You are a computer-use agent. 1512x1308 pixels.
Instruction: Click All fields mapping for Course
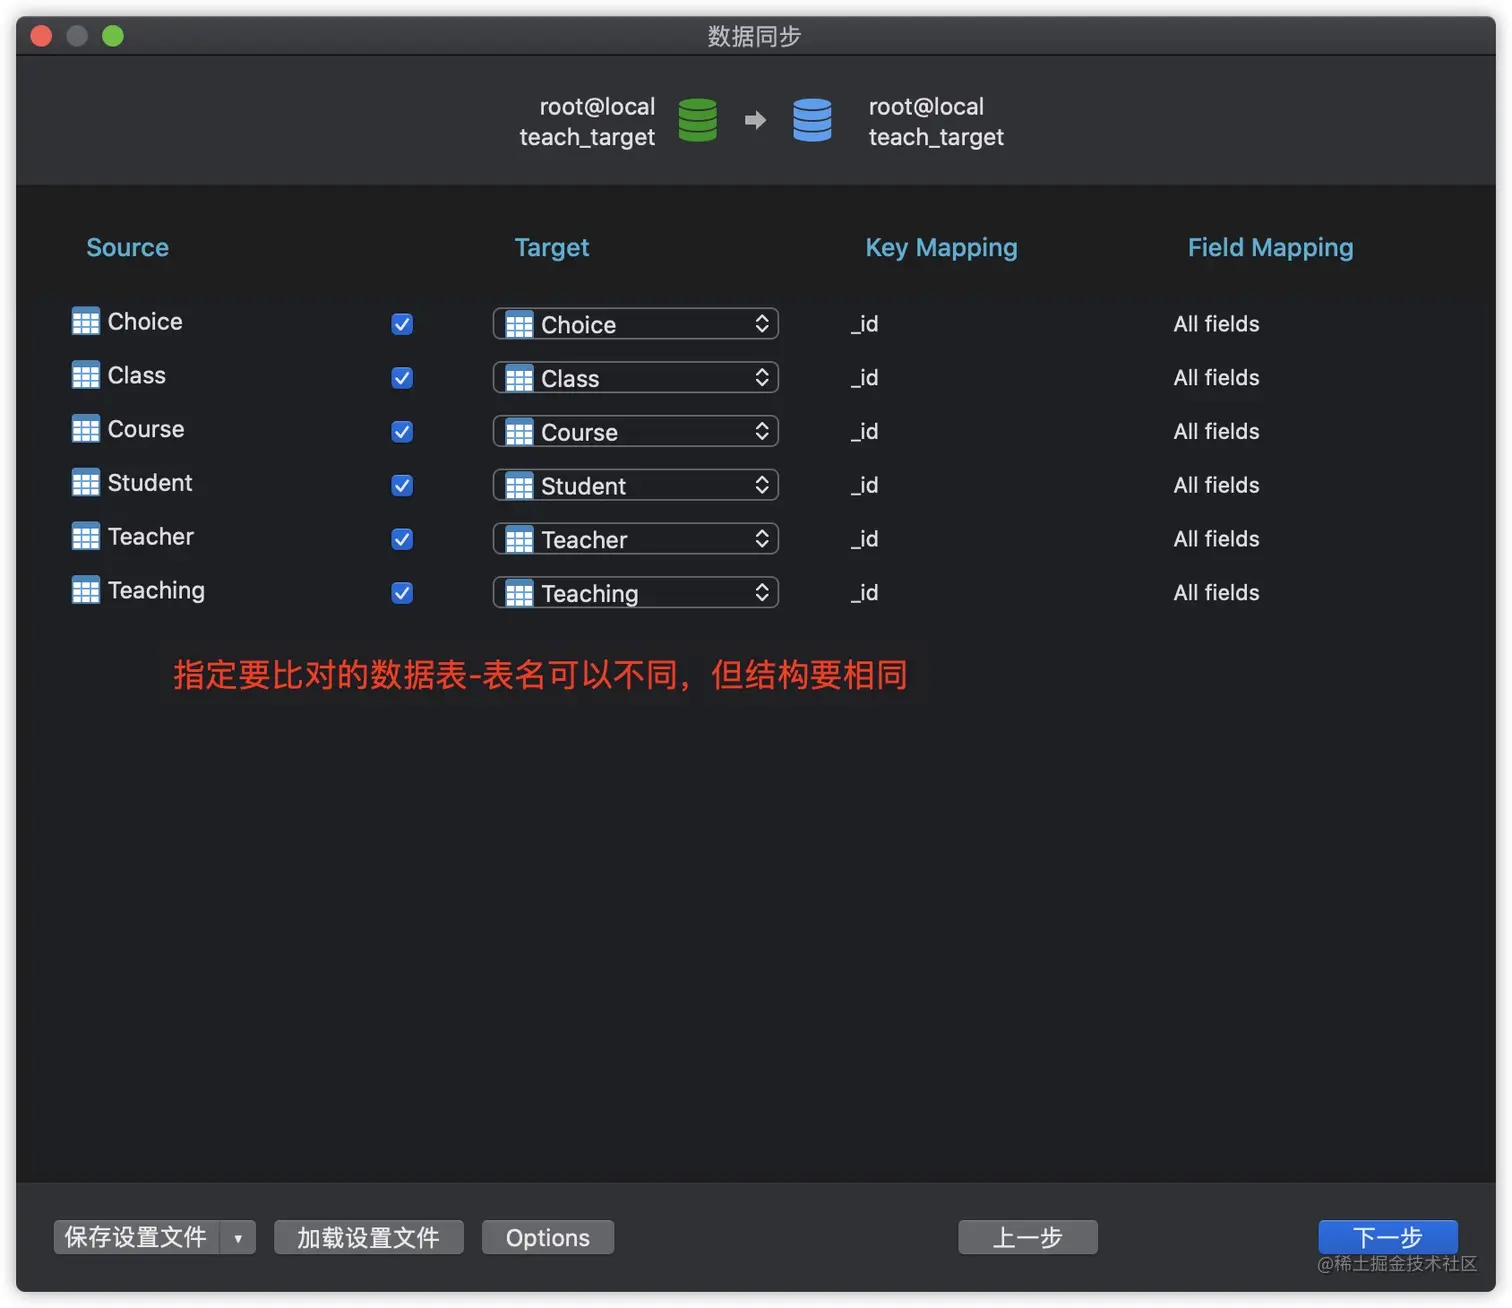click(x=1216, y=432)
